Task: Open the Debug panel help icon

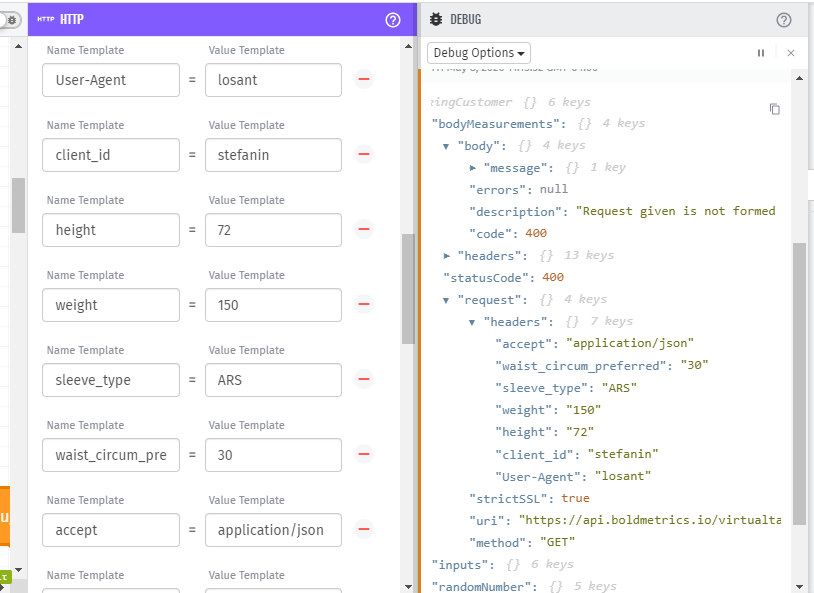Action: (x=783, y=20)
